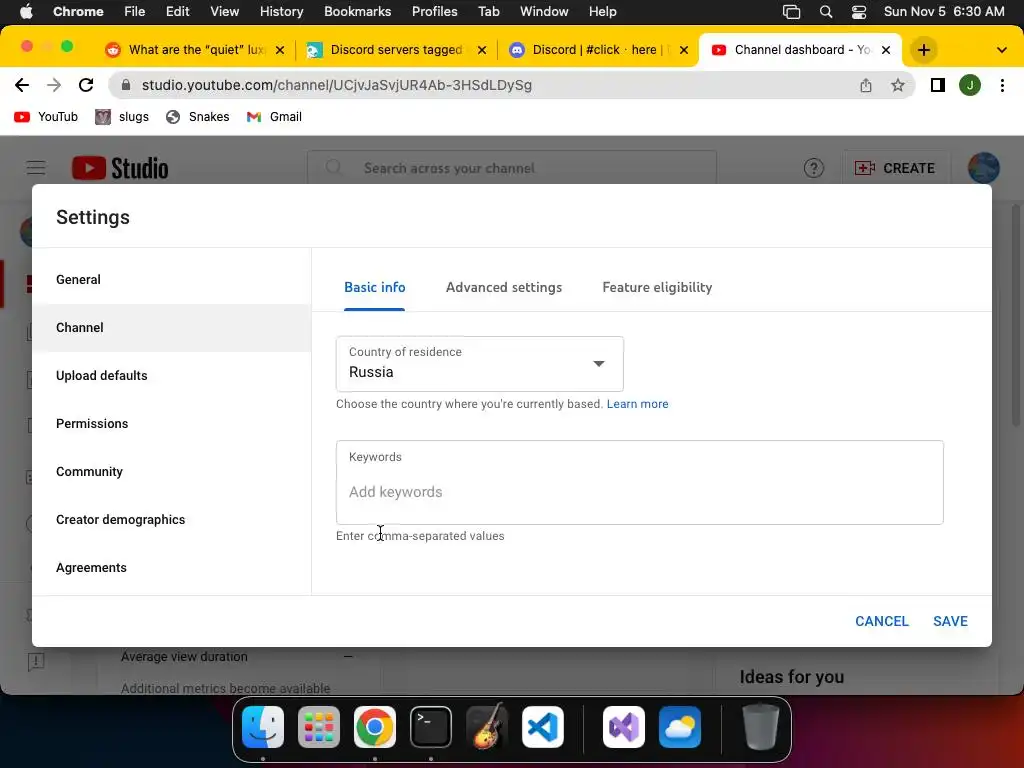The height and width of the screenshot is (768, 1024).
Task: Open the Chrome profile avatar J
Action: pyautogui.click(x=970, y=85)
